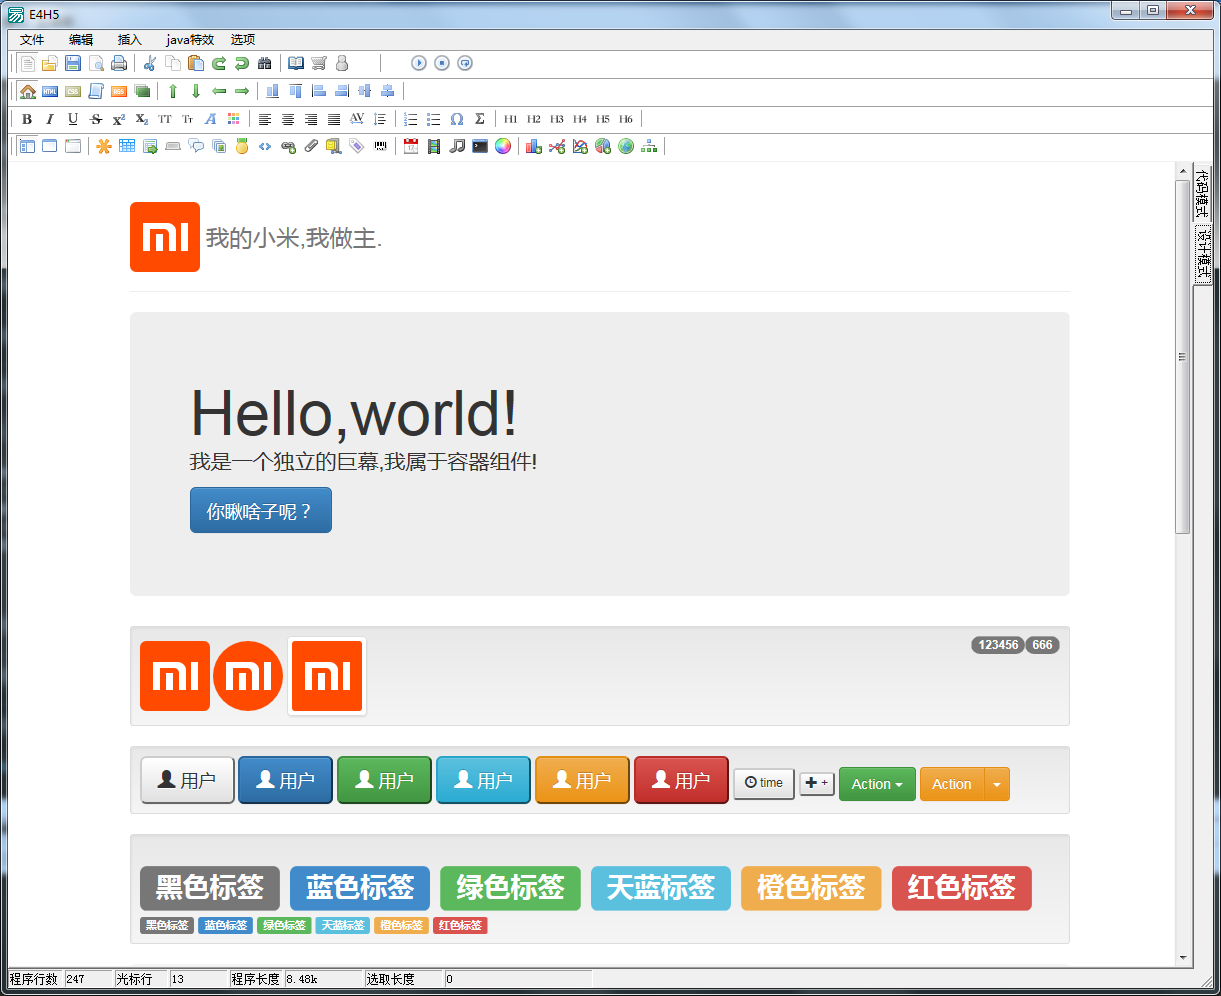Viewport: 1221px width, 996px height.
Task: Insert special character with Omega icon
Action: [x=457, y=119]
